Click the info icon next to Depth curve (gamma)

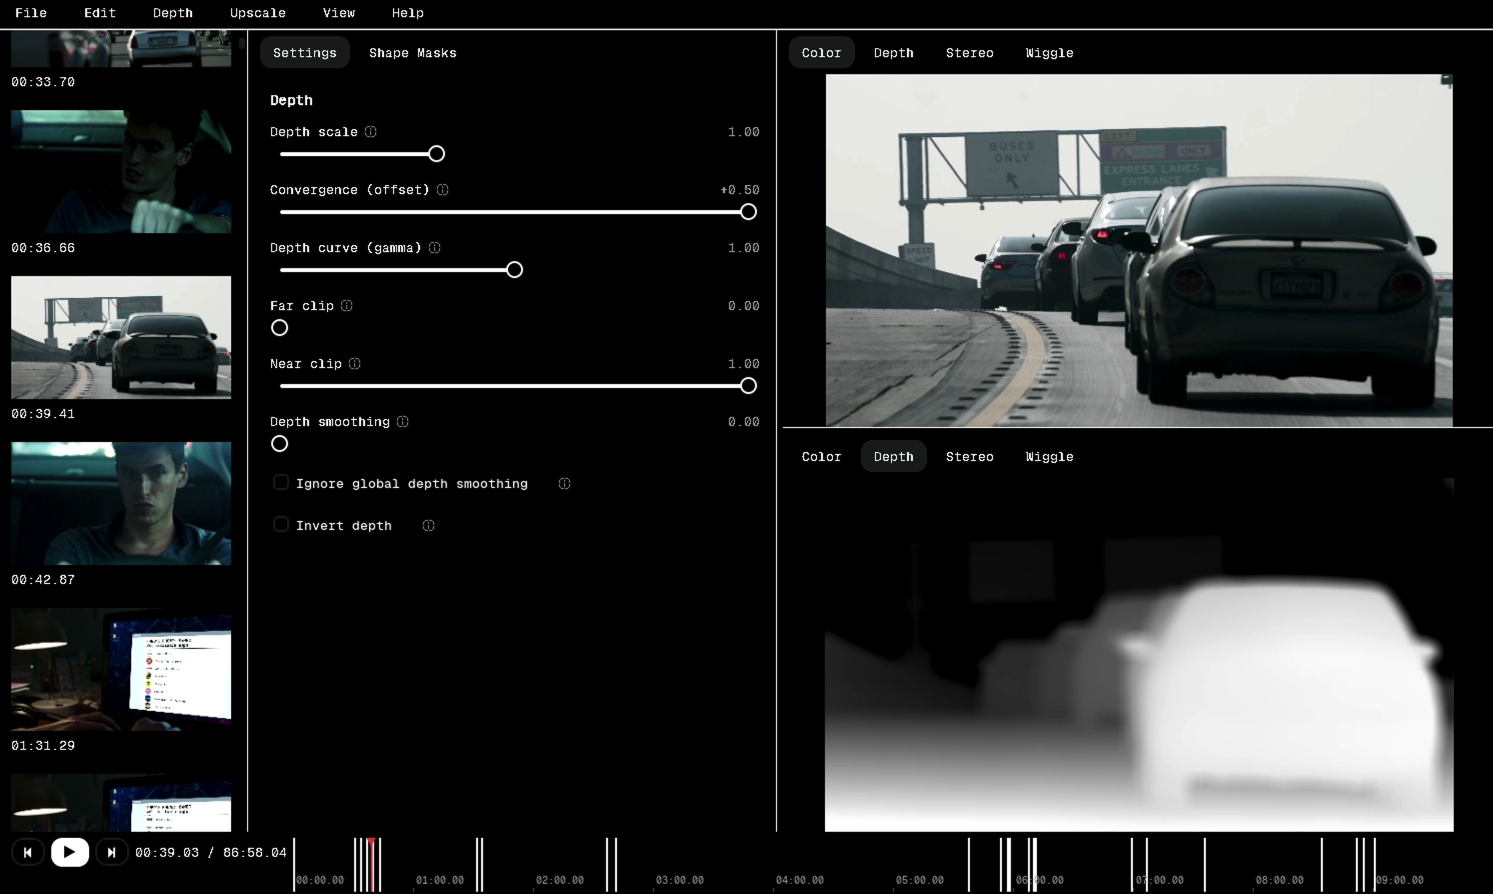click(435, 248)
